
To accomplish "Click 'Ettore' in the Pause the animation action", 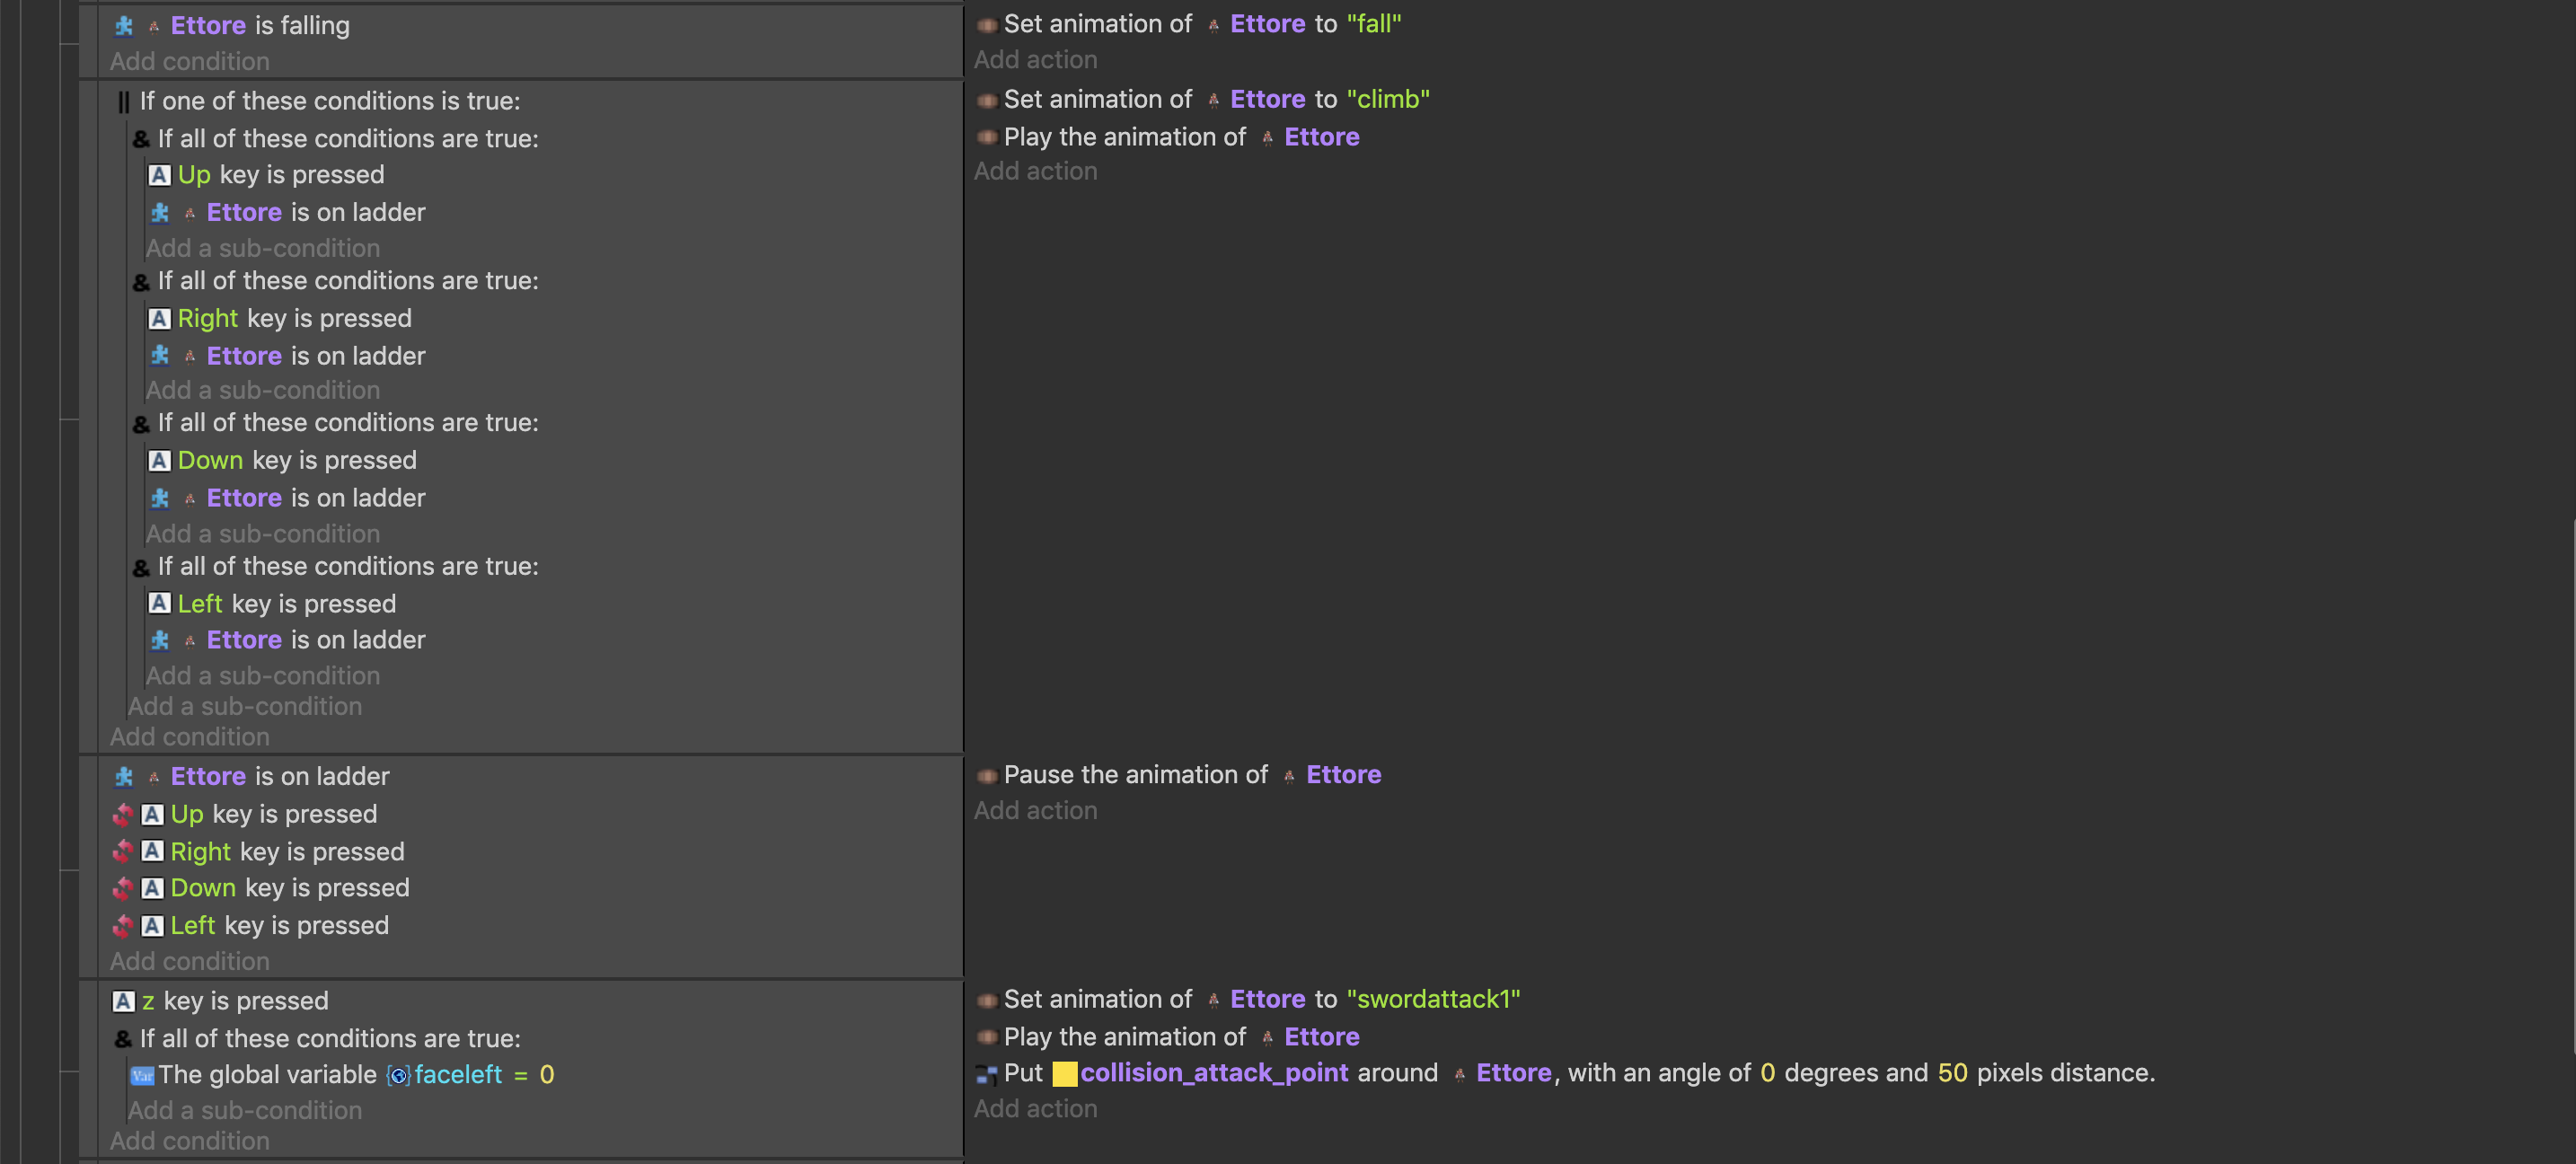I will (1343, 775).
